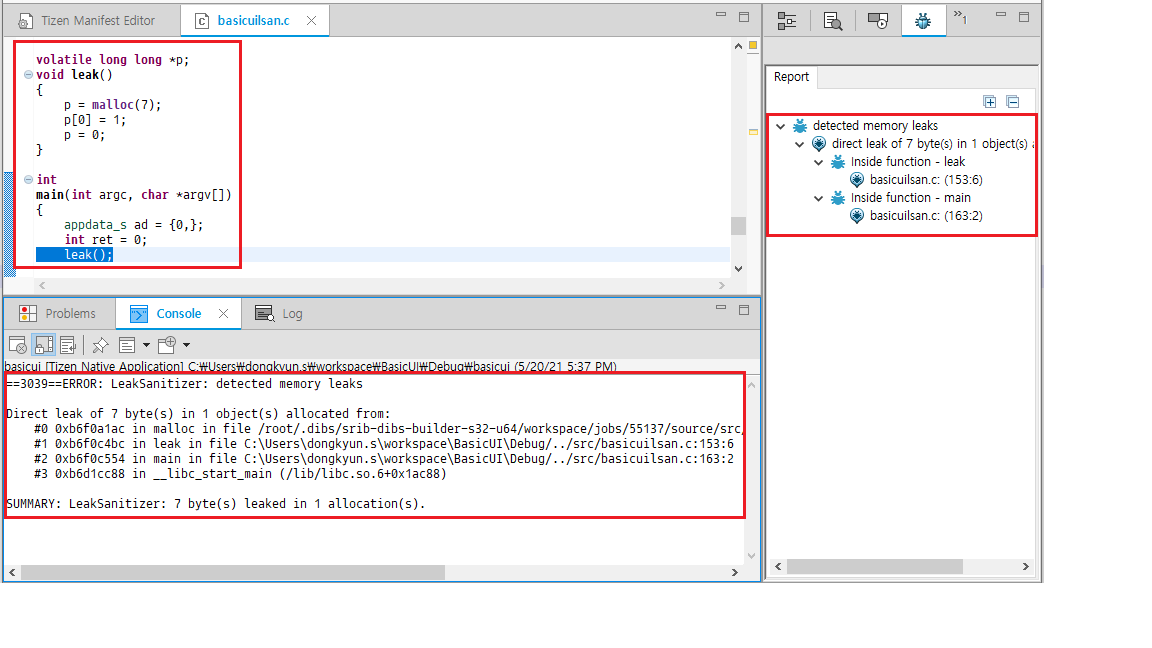The image size is (1152, 648).
Task: Click the device run view icon
Action: (x=877, y=20)
